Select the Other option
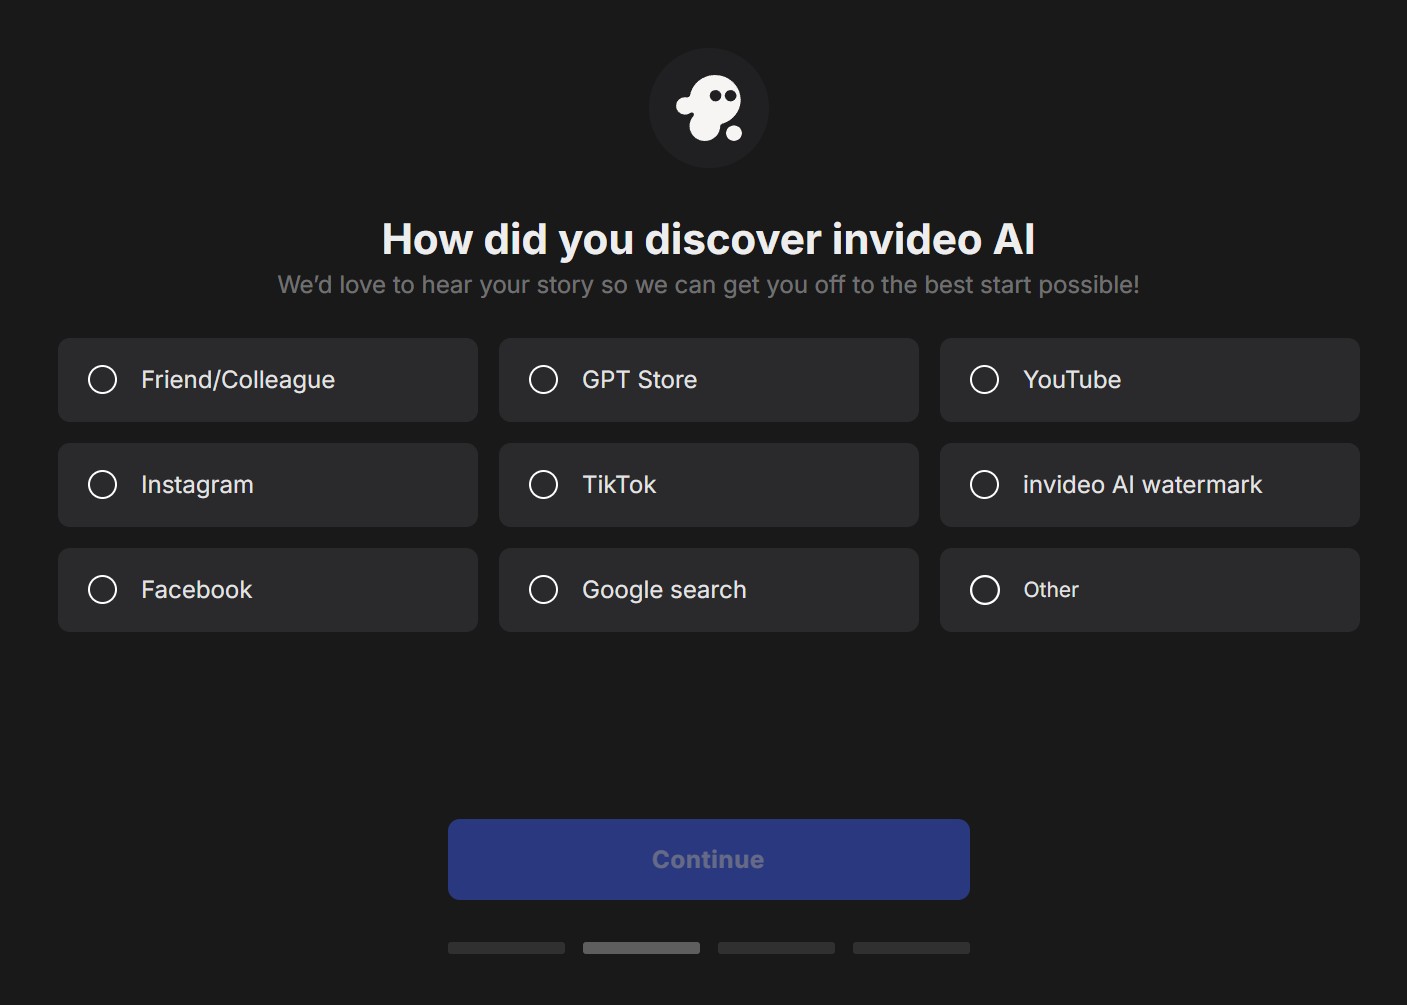1407x1005 pixels. 1149,590
